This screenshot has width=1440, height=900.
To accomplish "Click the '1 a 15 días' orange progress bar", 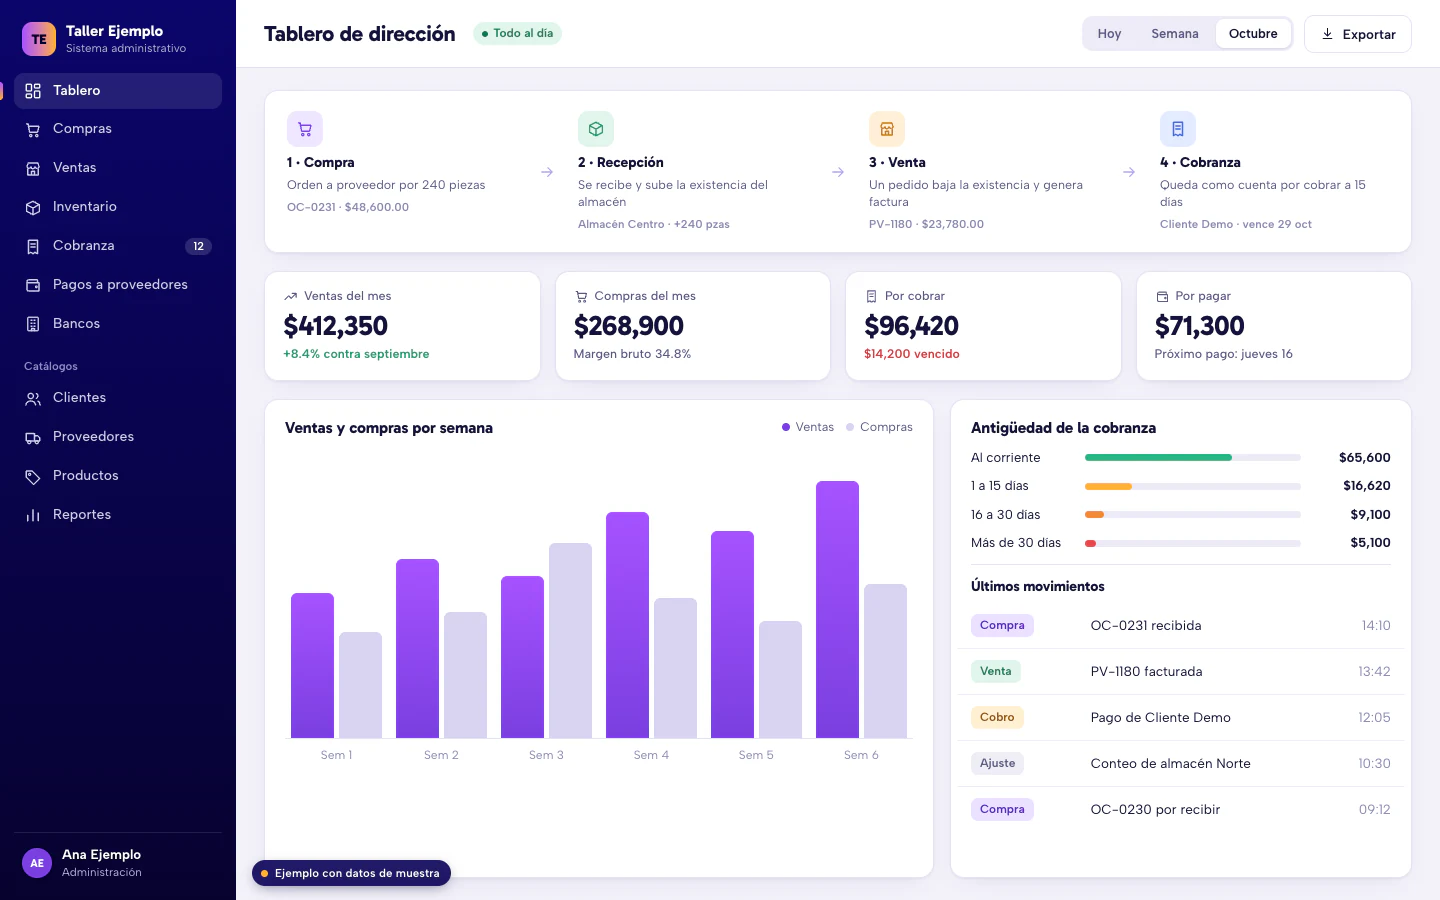I will pyautogui.click(x=1108, y=486).
